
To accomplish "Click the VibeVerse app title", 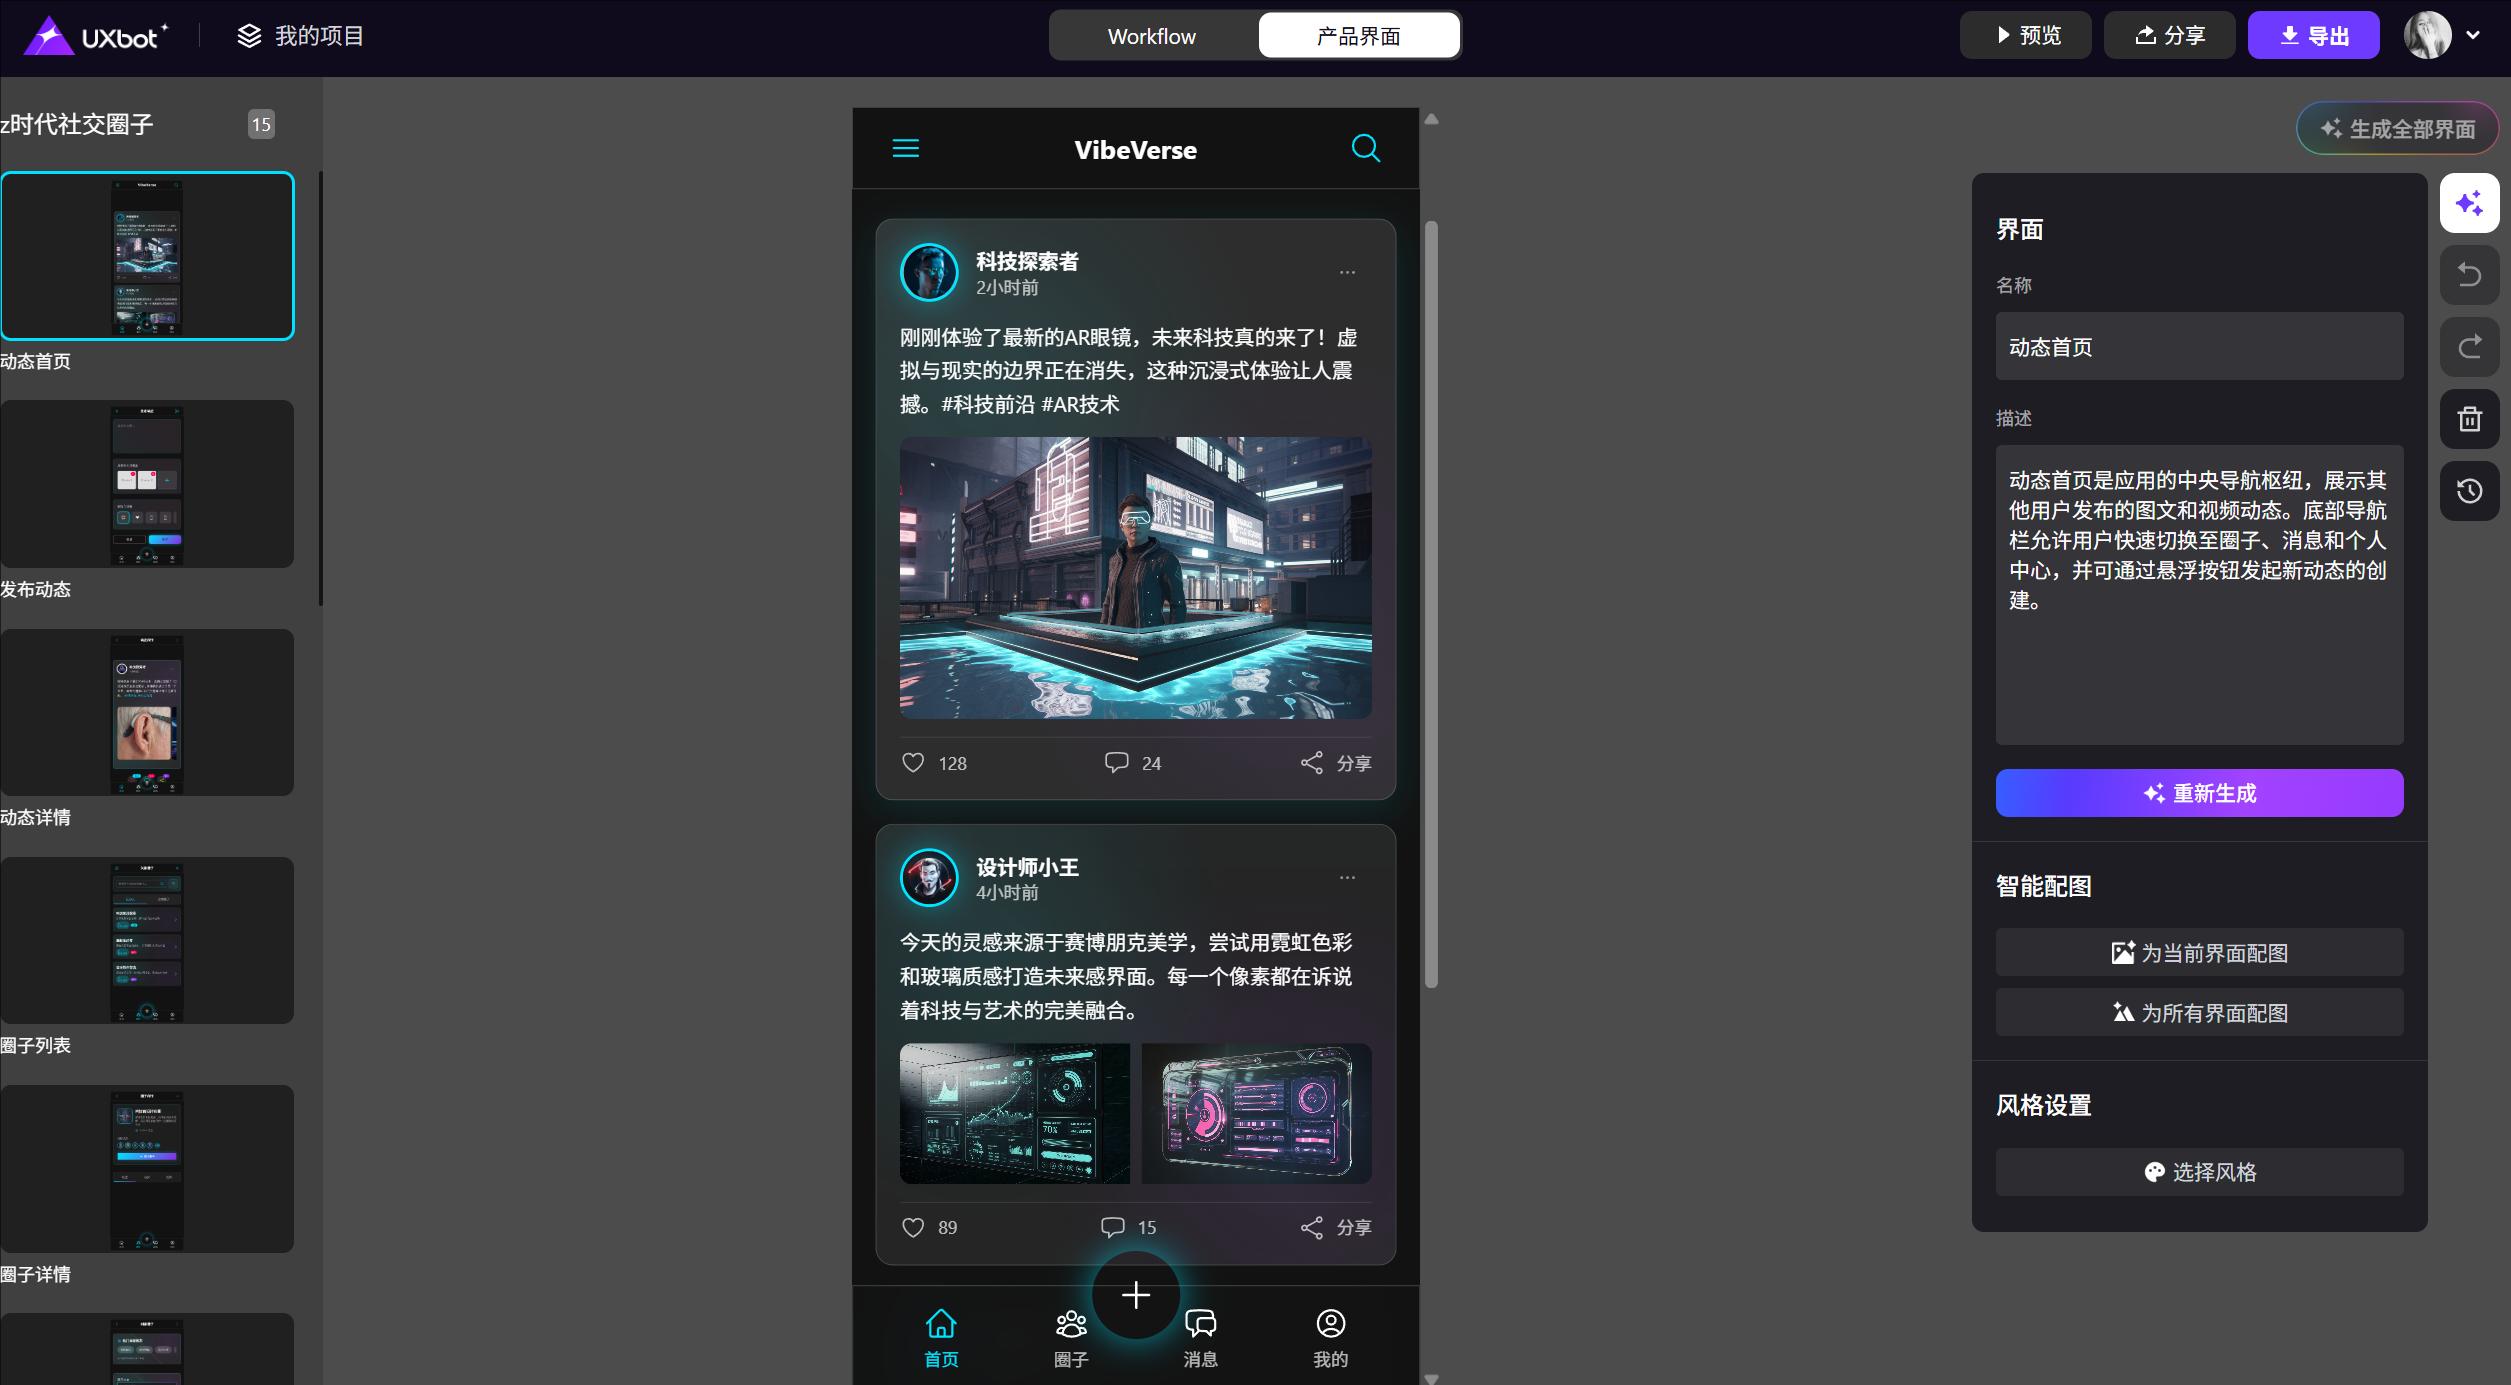I will pyautogui.click(x=1135, y=150).
